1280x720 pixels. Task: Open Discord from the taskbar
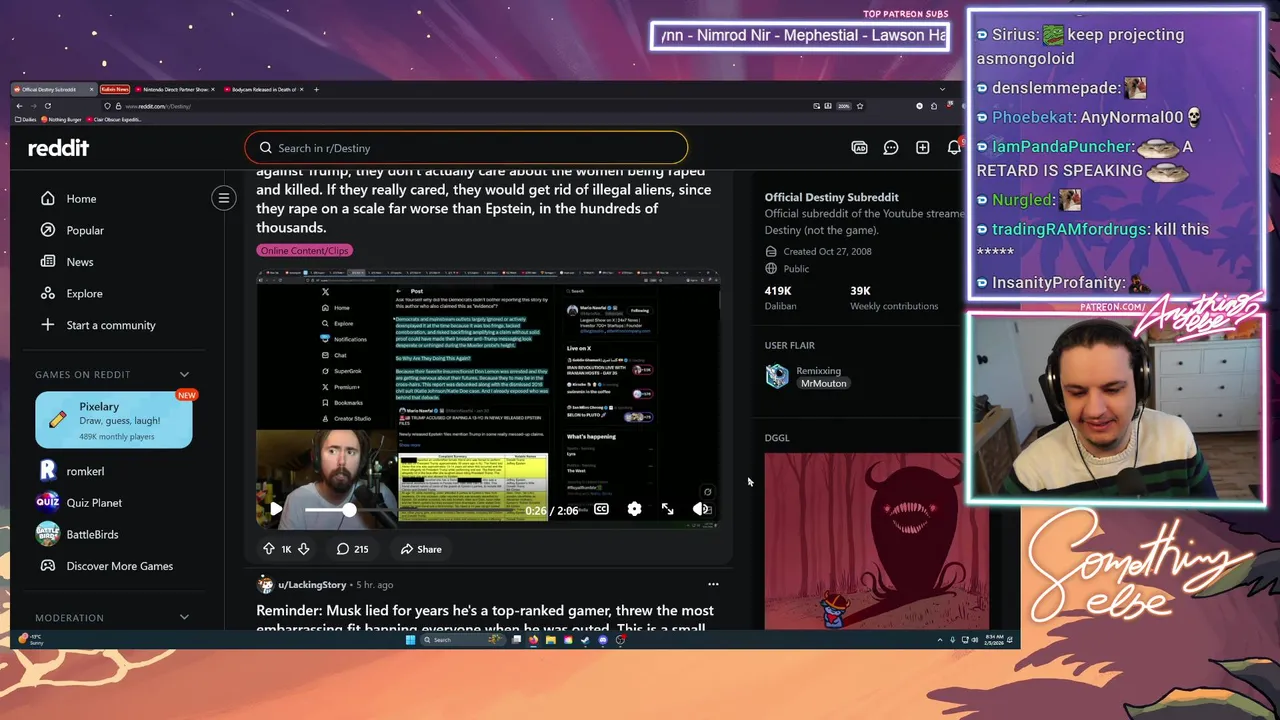603,640
